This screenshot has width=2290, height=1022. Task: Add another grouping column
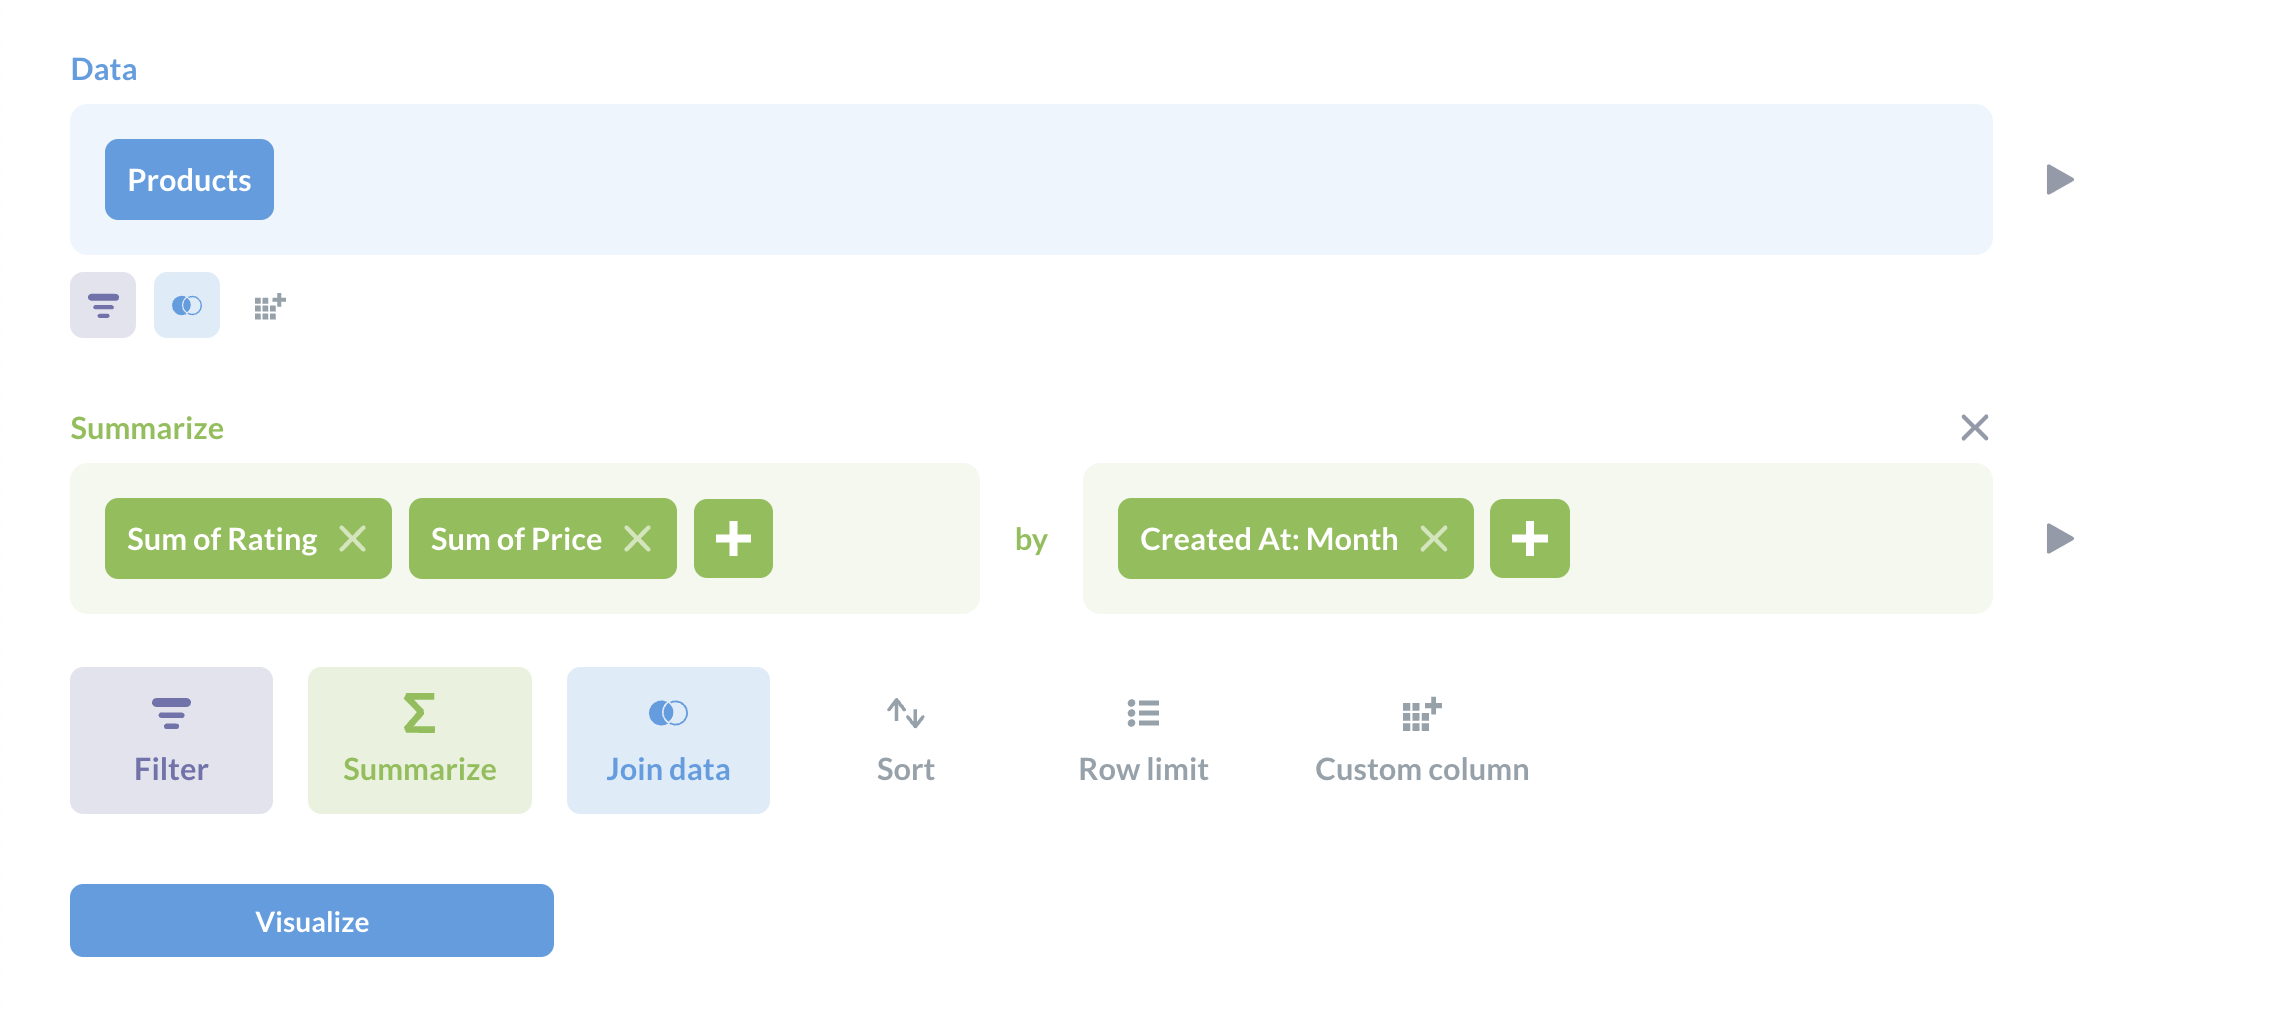click(1529, 538)
